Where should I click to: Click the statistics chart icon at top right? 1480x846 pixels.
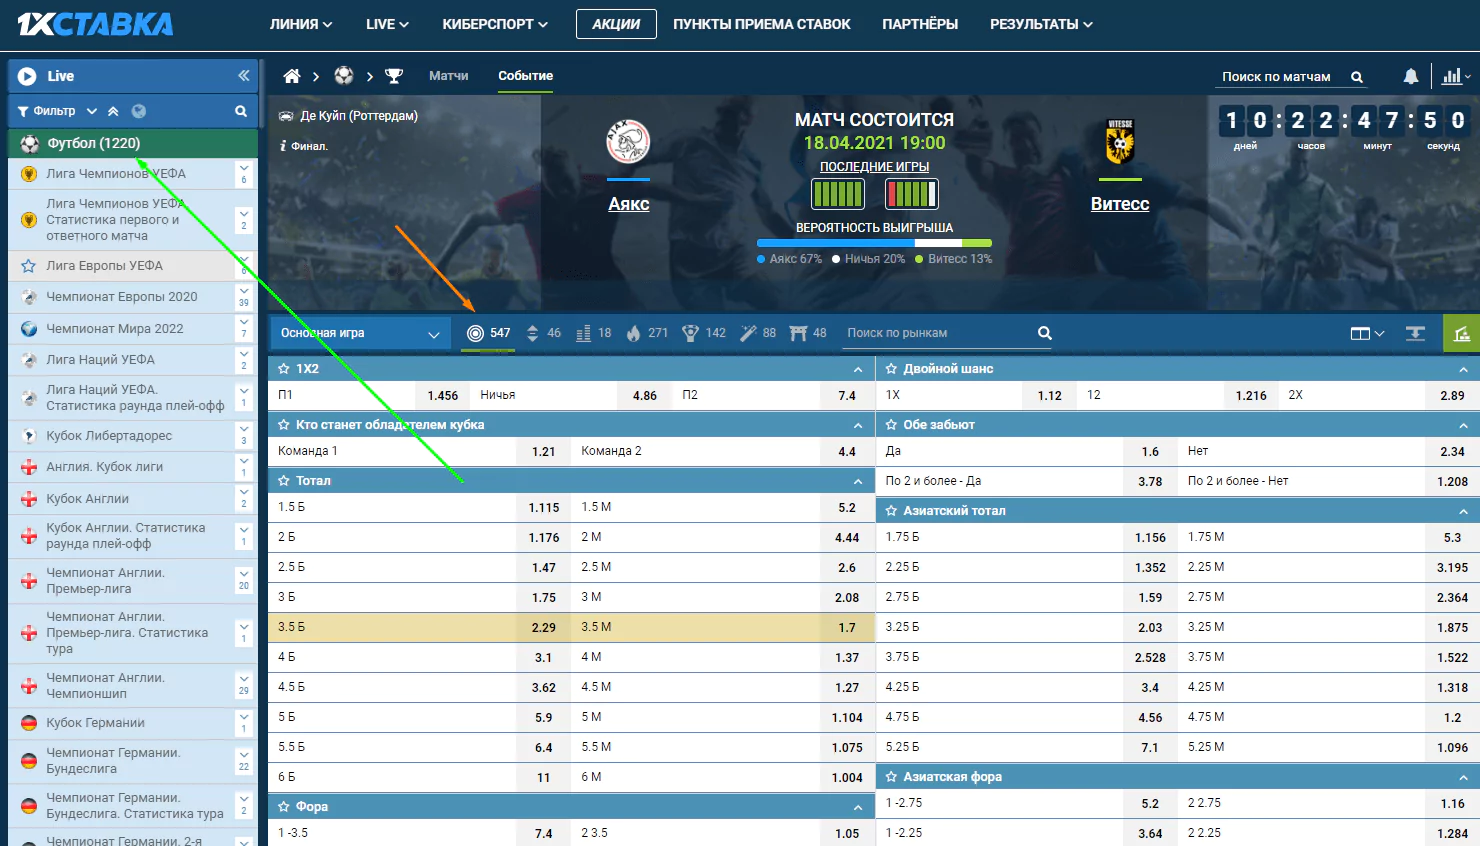(x=1455, y=76)
